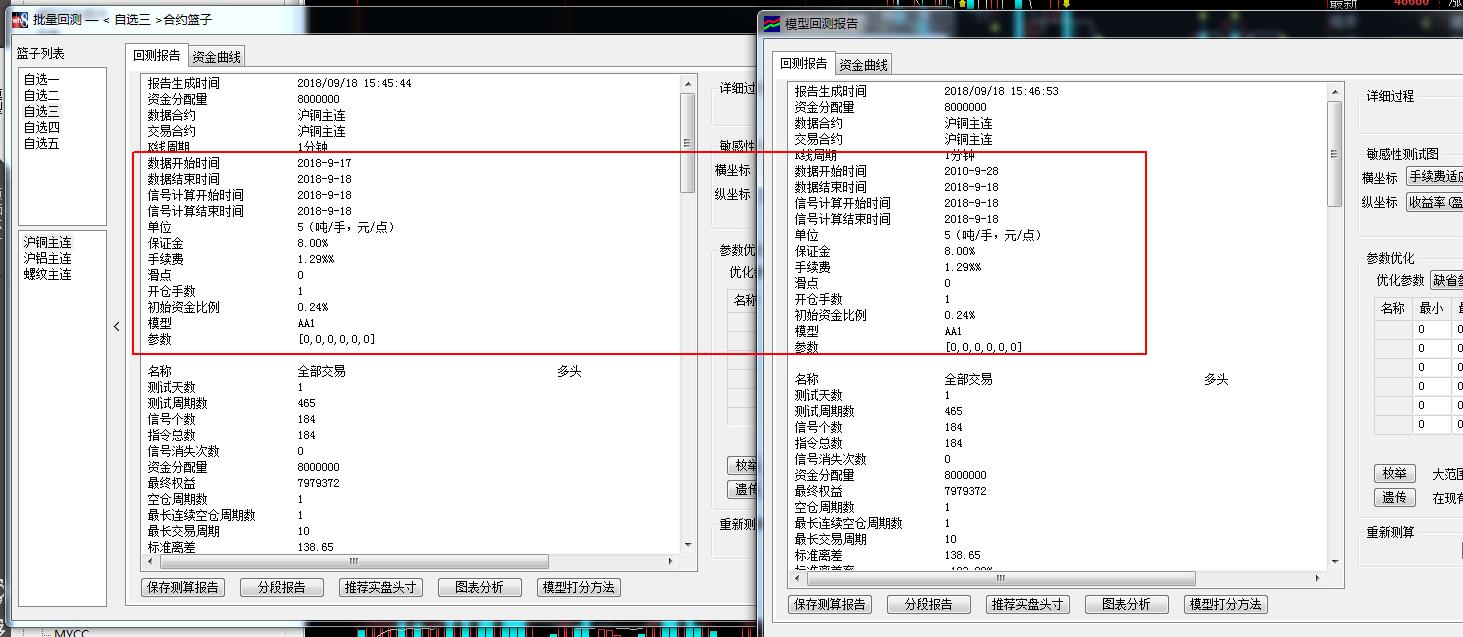Click 分段报告 button in left window
1463x637 pixels.
pyautogui.click(x=281, y=587)
